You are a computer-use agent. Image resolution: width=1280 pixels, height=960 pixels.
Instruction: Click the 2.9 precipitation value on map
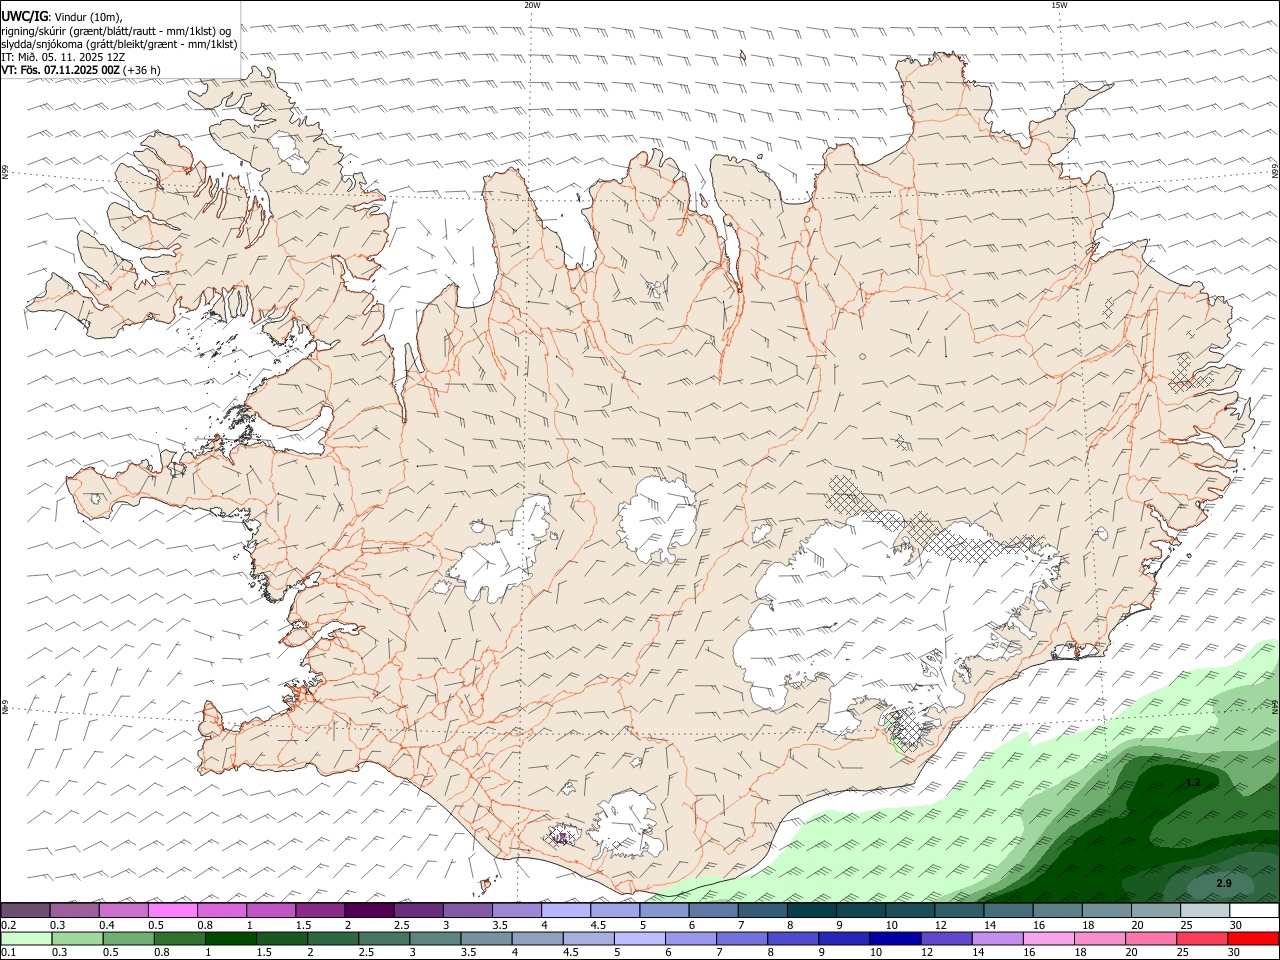pos(1224,883)
